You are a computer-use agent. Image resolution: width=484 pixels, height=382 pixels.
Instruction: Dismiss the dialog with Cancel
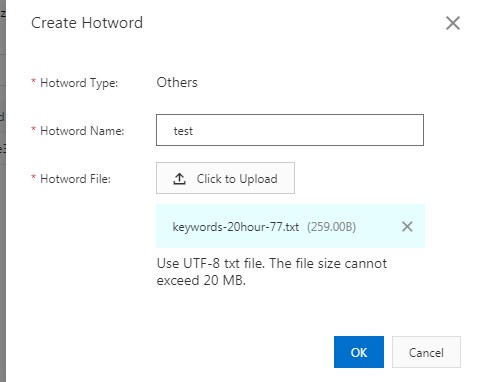pos(426,352)
